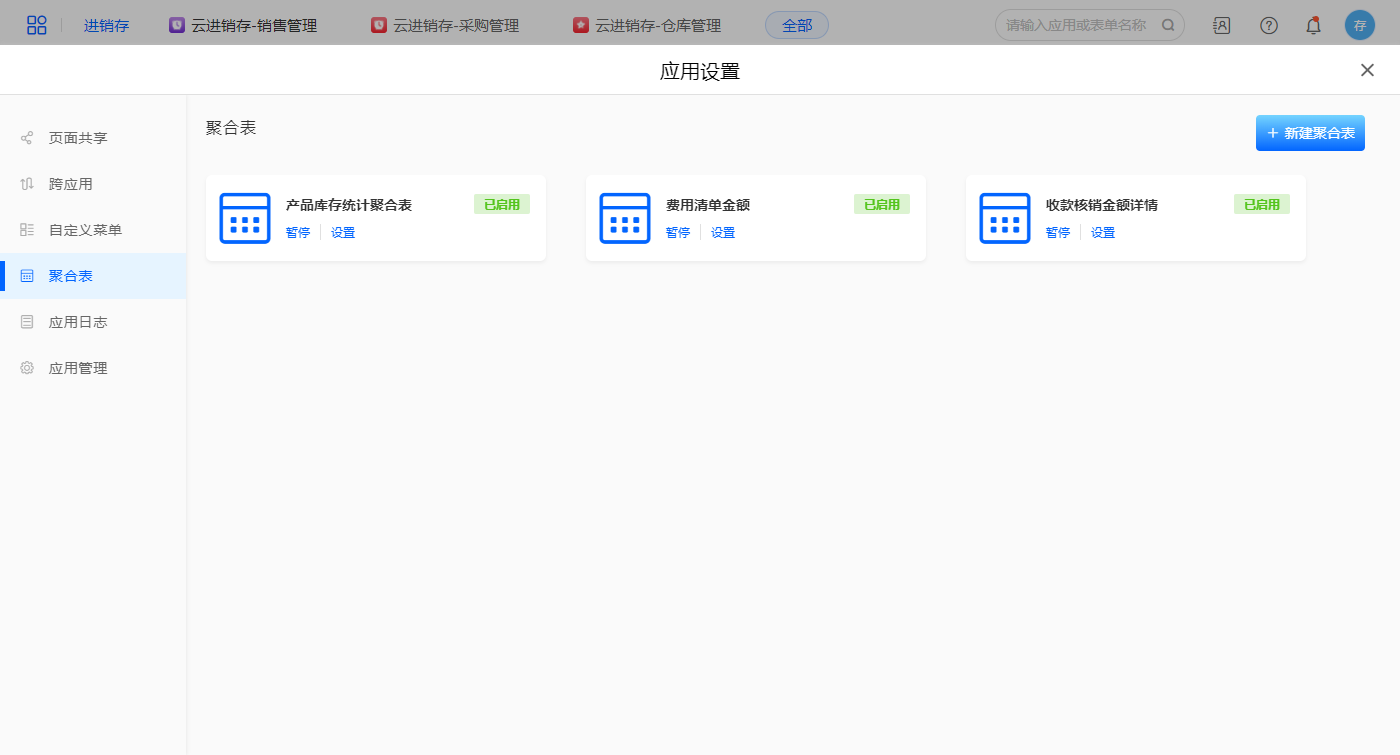Viewport: 1400px width, 755px height.
Task: Open the help question mark icon
Action: pos(1268,25)
